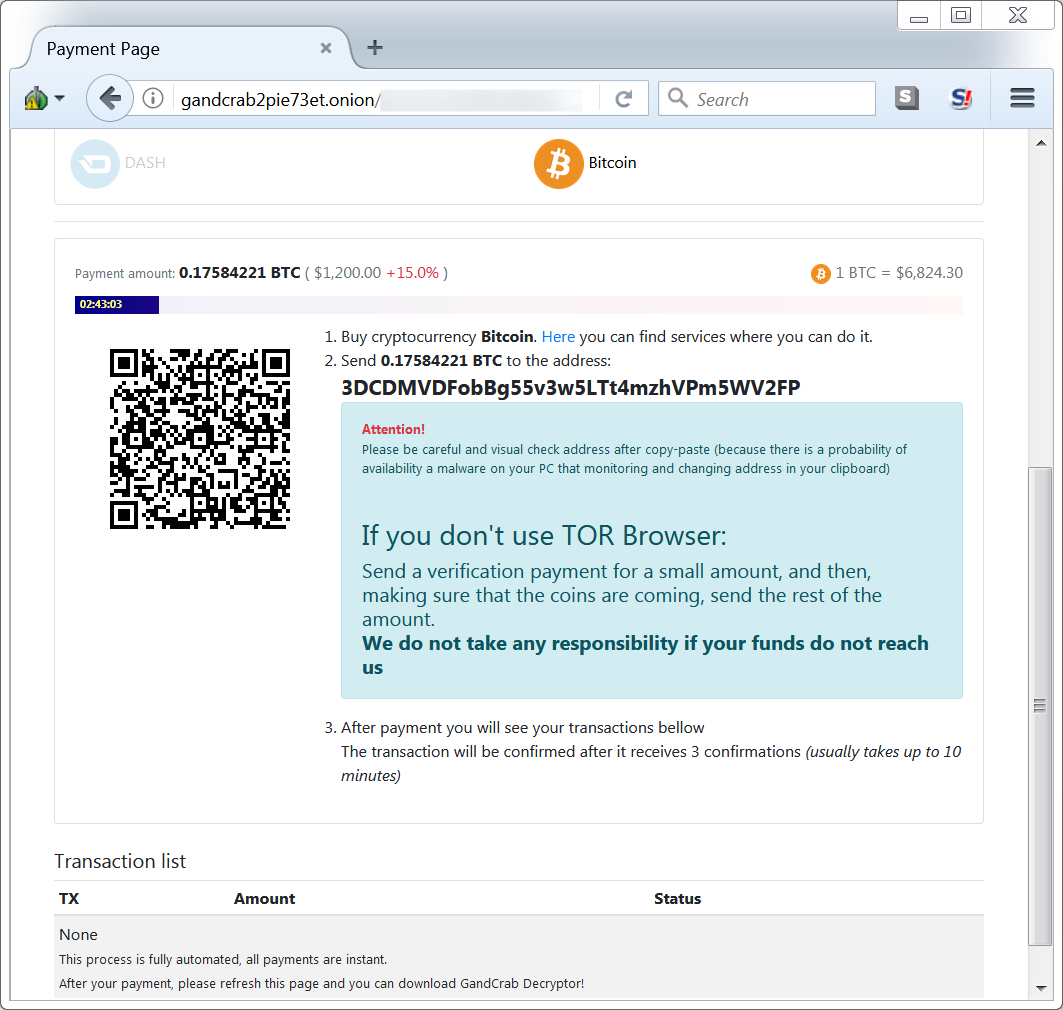Click the 'If you don't use TOR Browser' heading
1063x1010 pixels.
click(544, 536)
